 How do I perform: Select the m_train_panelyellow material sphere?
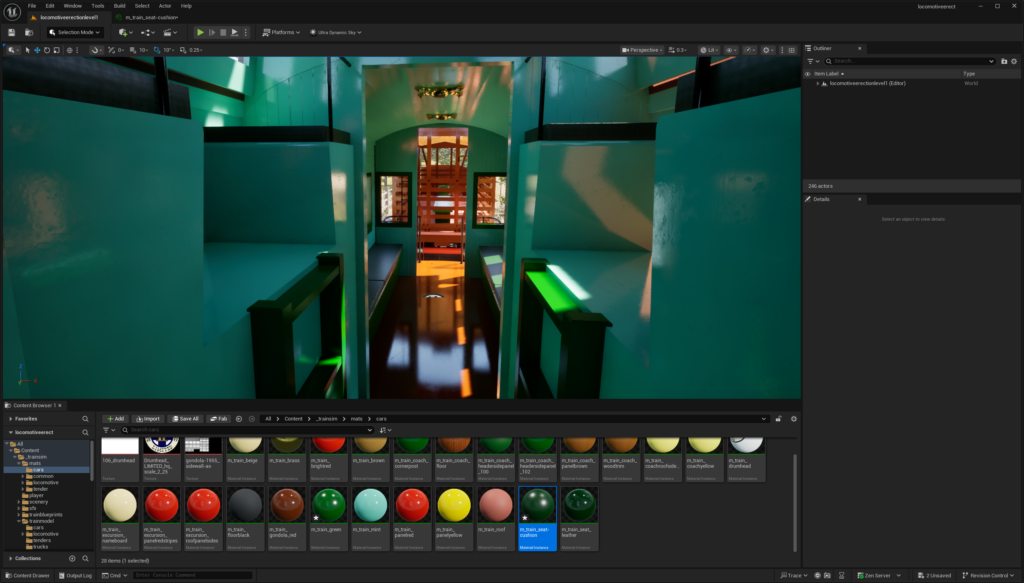click(453, 504)
